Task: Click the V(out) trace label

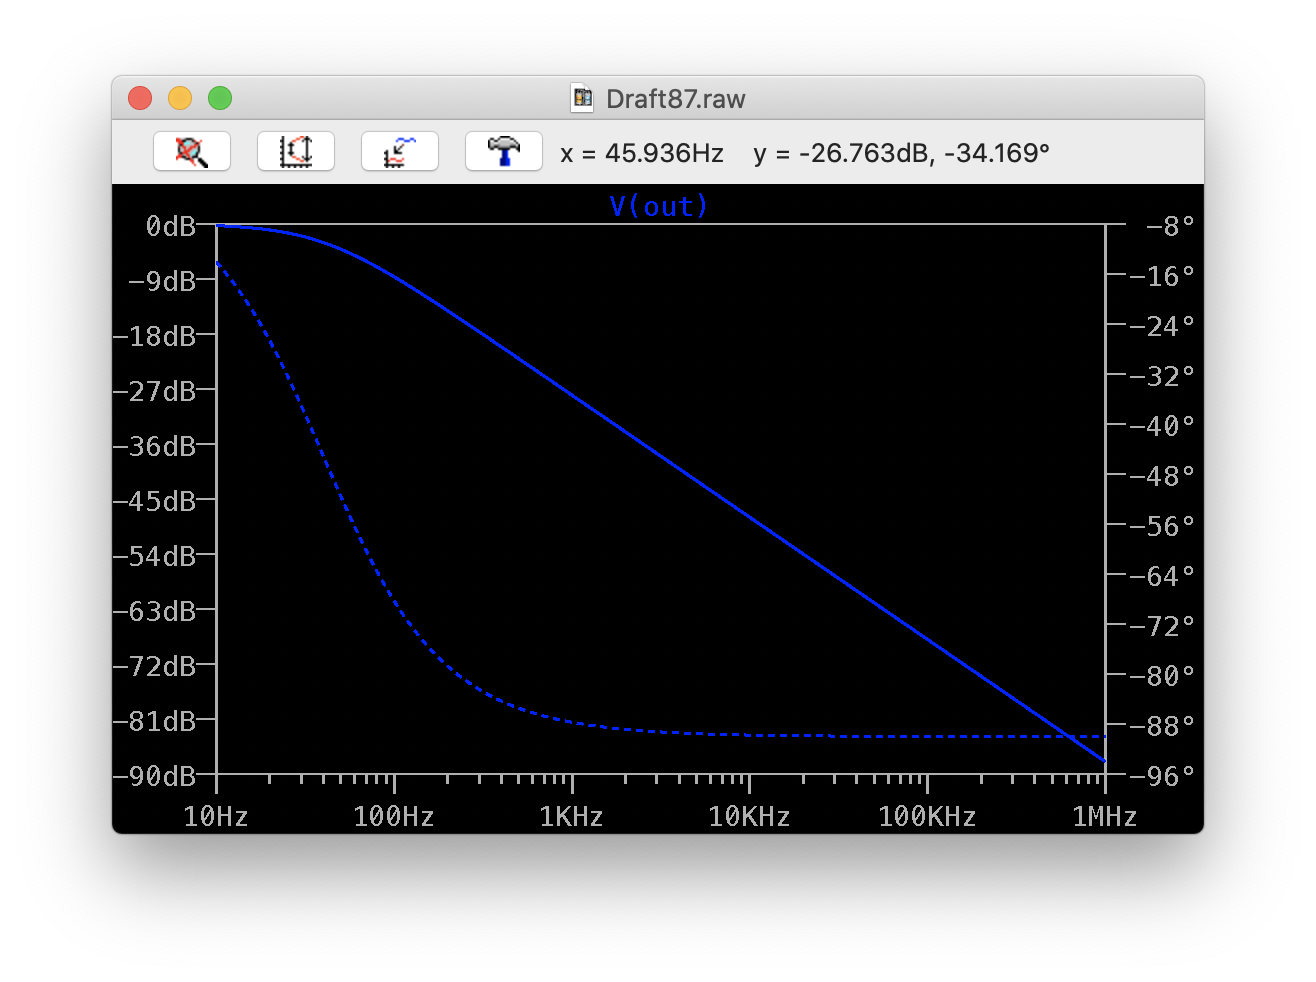Action: click(x=658, y=206)
